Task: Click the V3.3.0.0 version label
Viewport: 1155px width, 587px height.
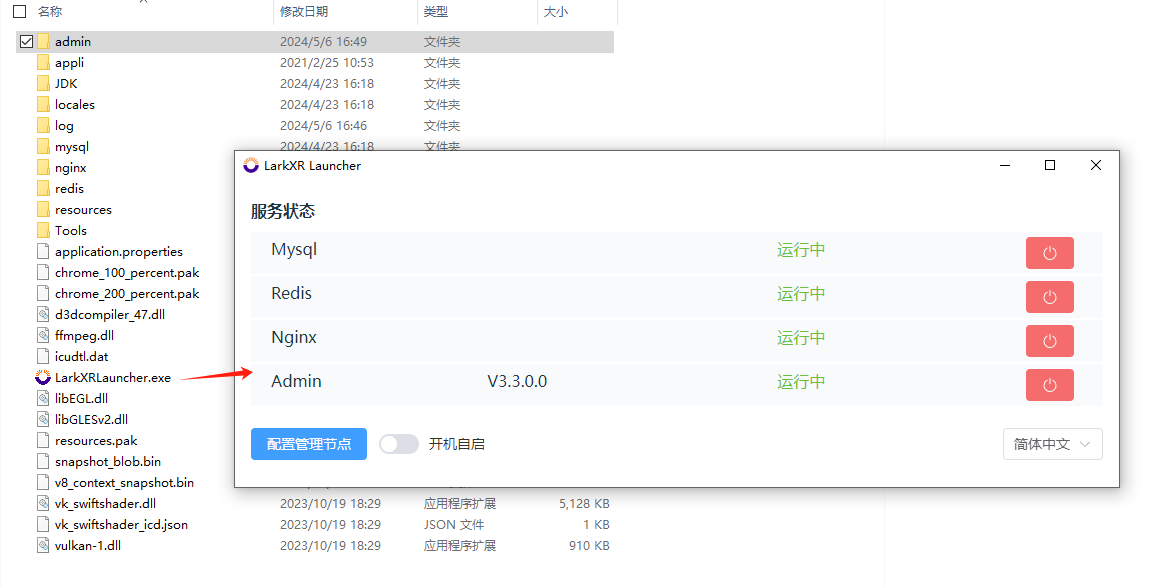Action: 517,381
